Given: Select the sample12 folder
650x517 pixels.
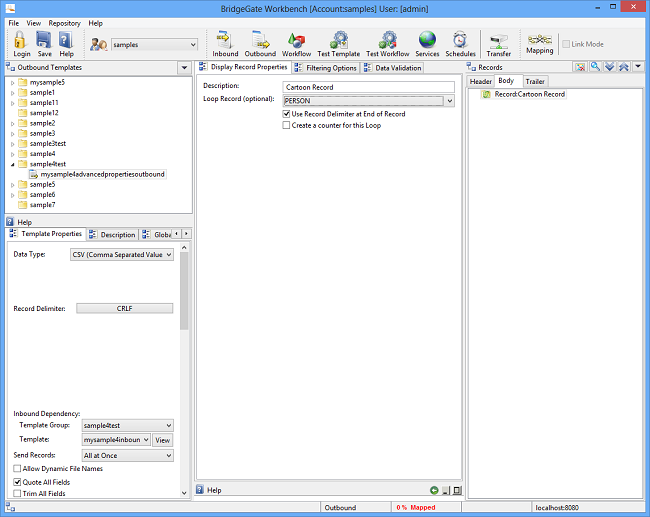Looking at the screenshot, I should (x=44, y=113).
